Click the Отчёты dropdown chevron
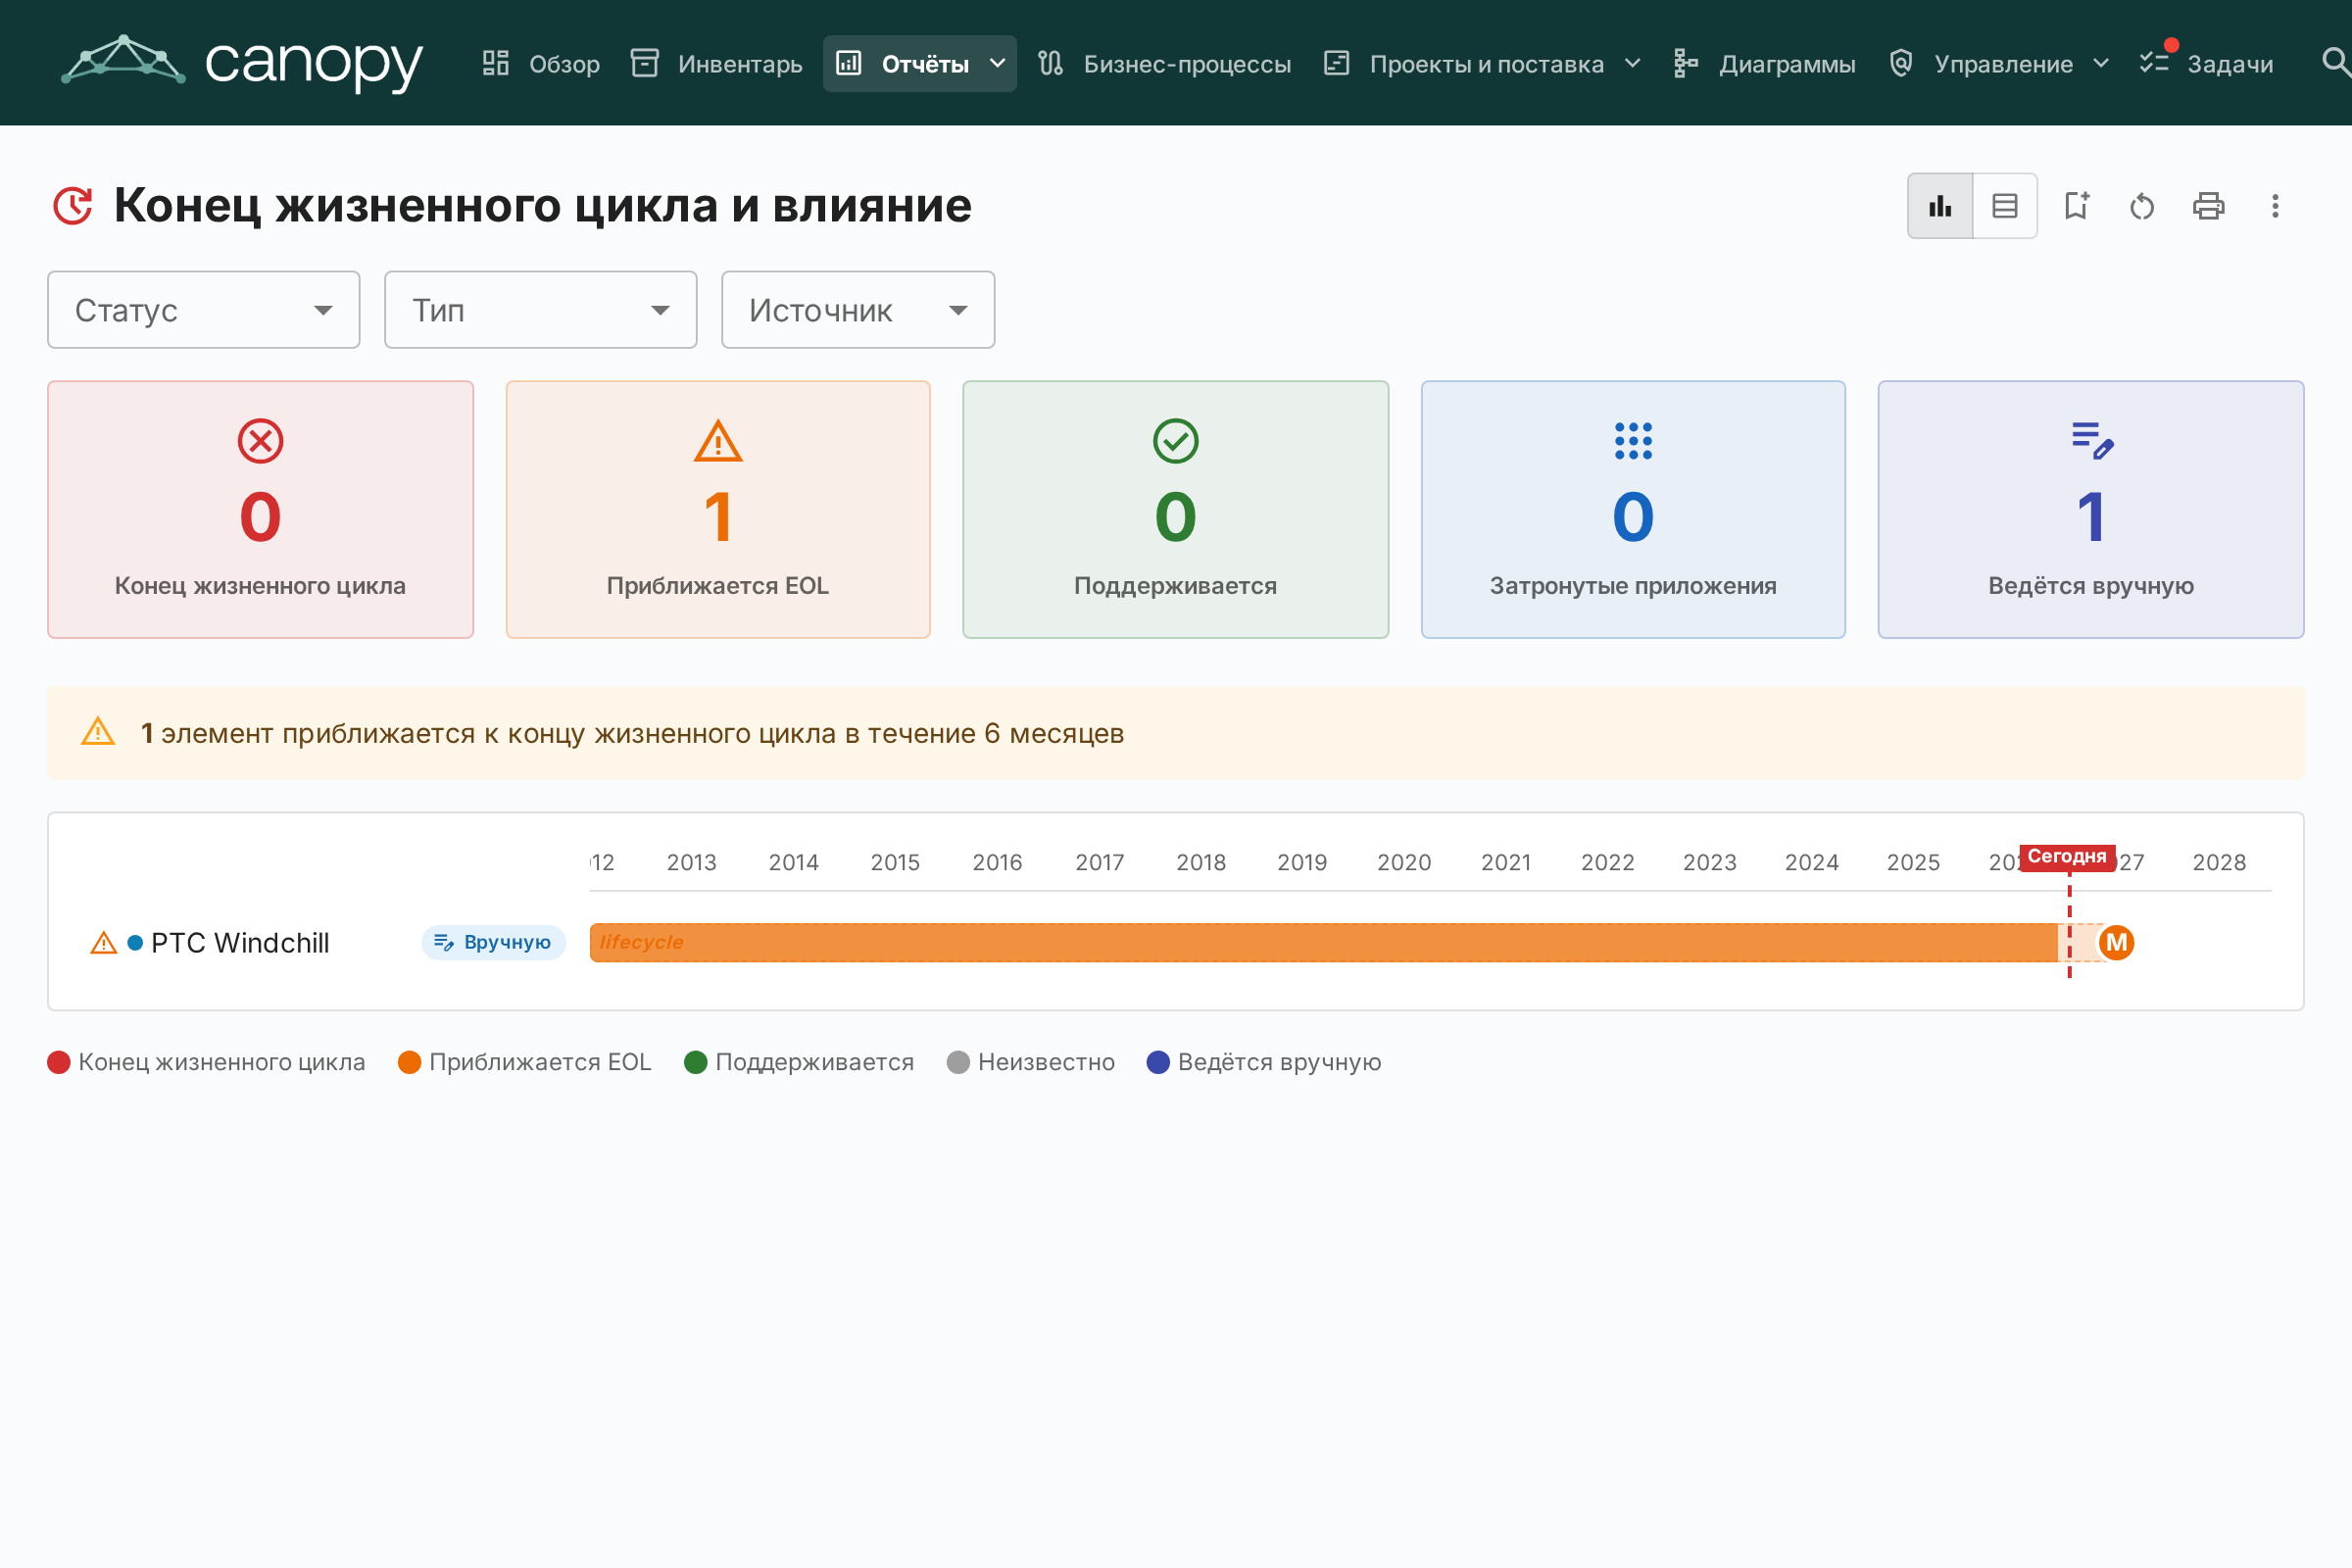The image size is (2352, 1568). pos(997,63)
